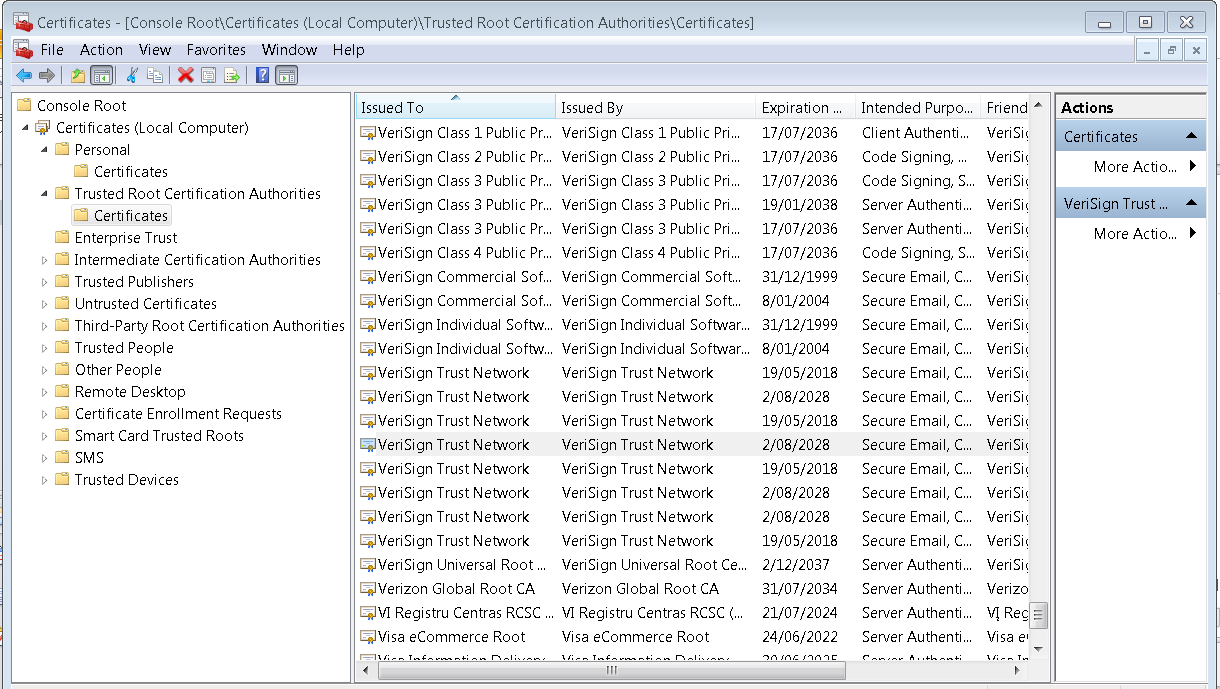
Task: Collapse the Certificates section in Actions pane
Action: tap(1191, 136)
